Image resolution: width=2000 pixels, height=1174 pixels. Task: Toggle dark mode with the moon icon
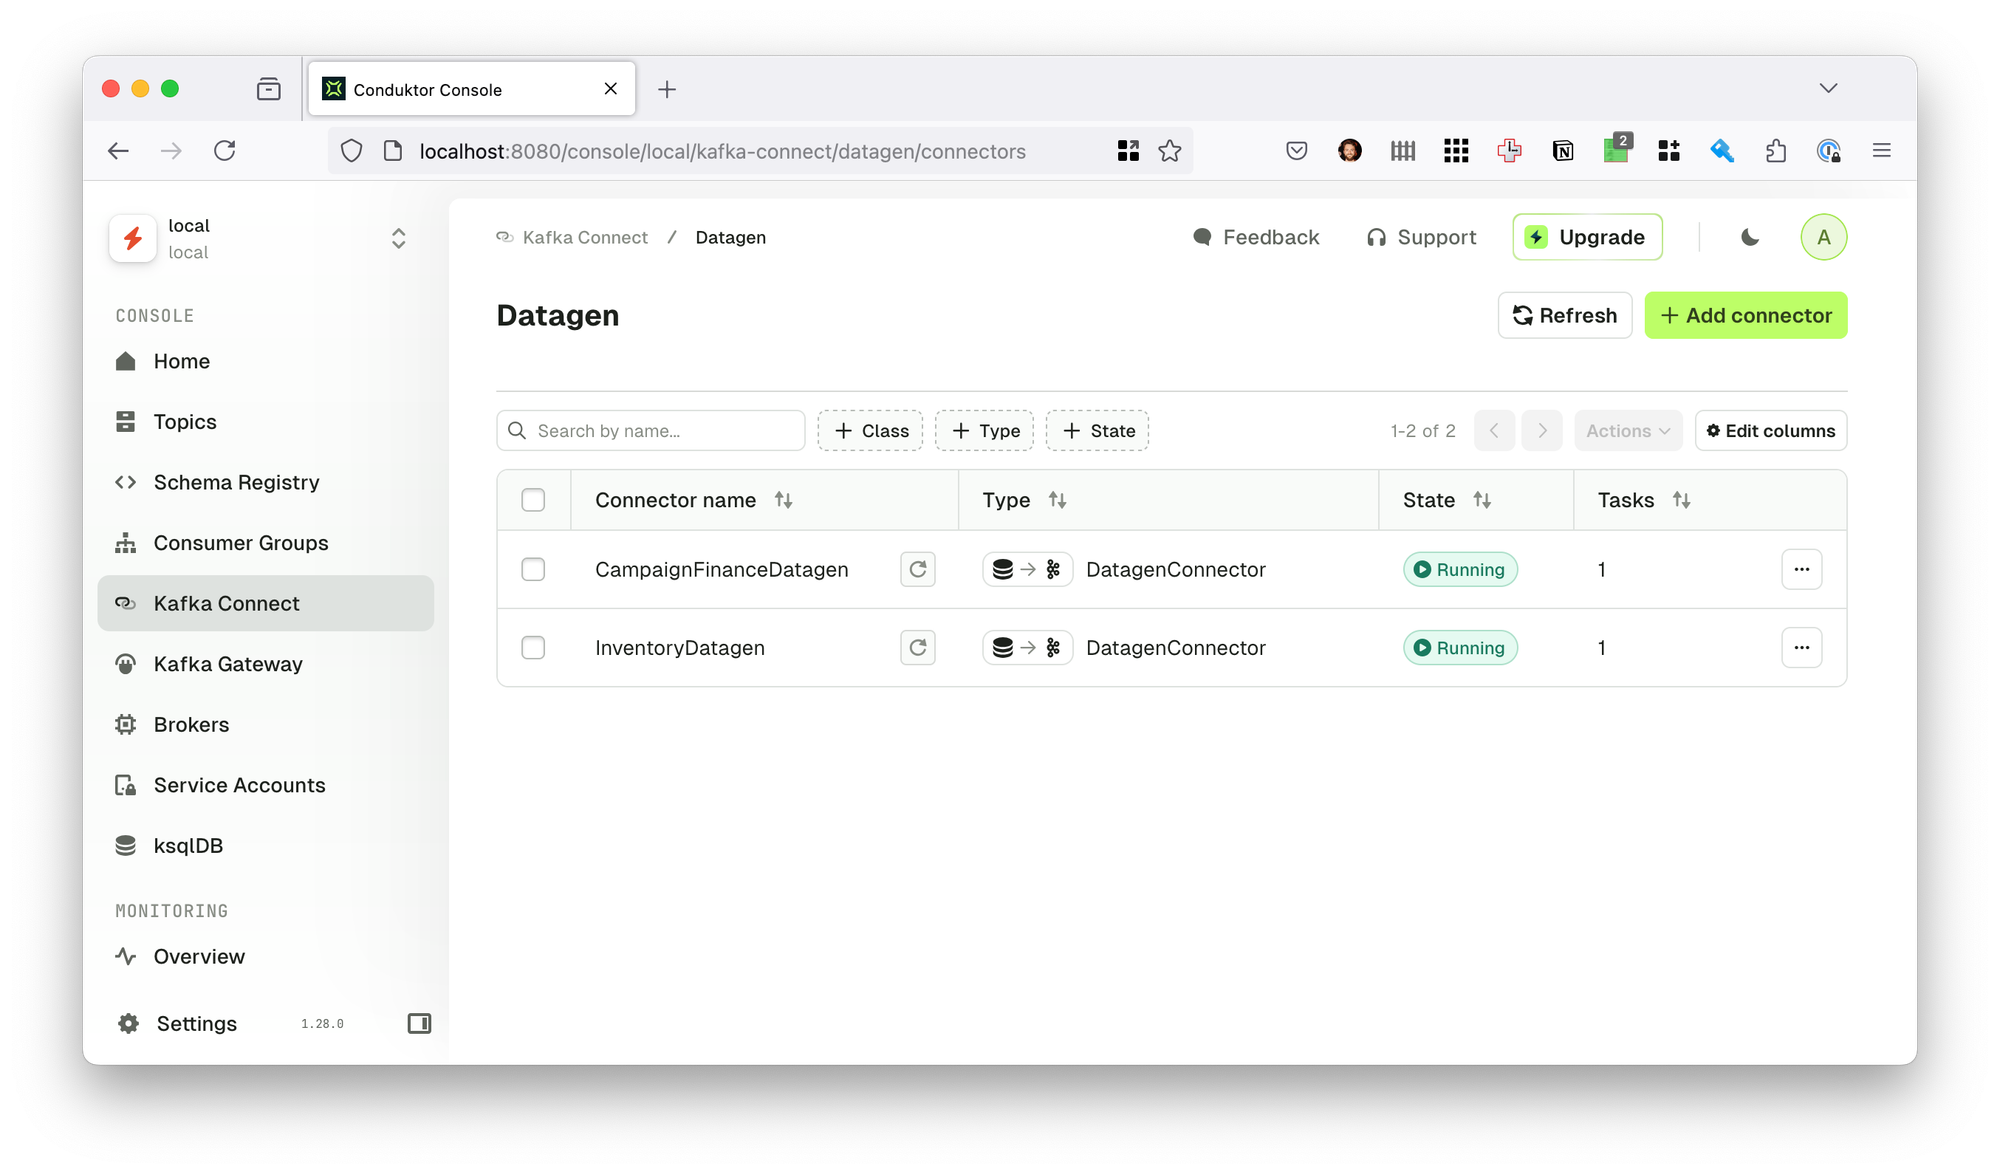[x=1747, y=237]
